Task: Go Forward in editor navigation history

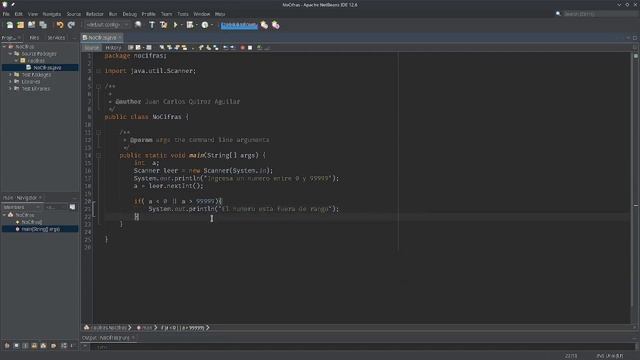Action: pos(149,48)
